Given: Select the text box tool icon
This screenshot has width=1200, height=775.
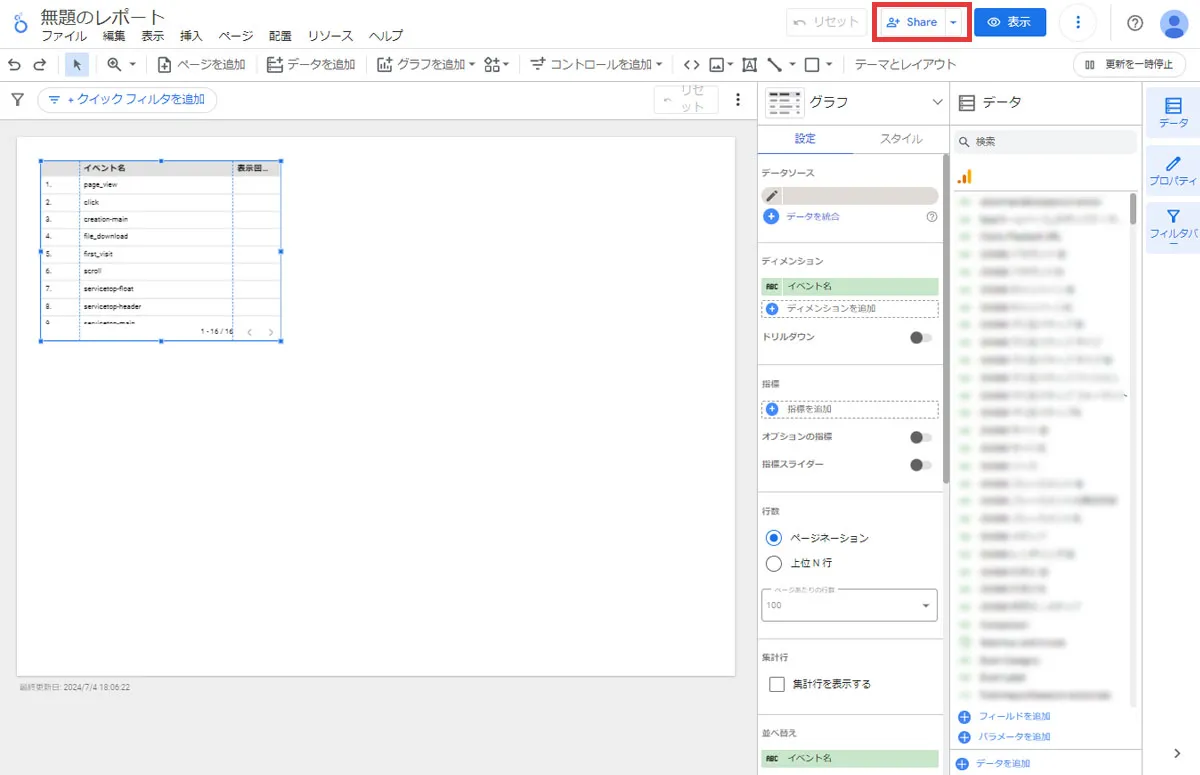Looking at the screenshot, I should click(x=749, y=64).
